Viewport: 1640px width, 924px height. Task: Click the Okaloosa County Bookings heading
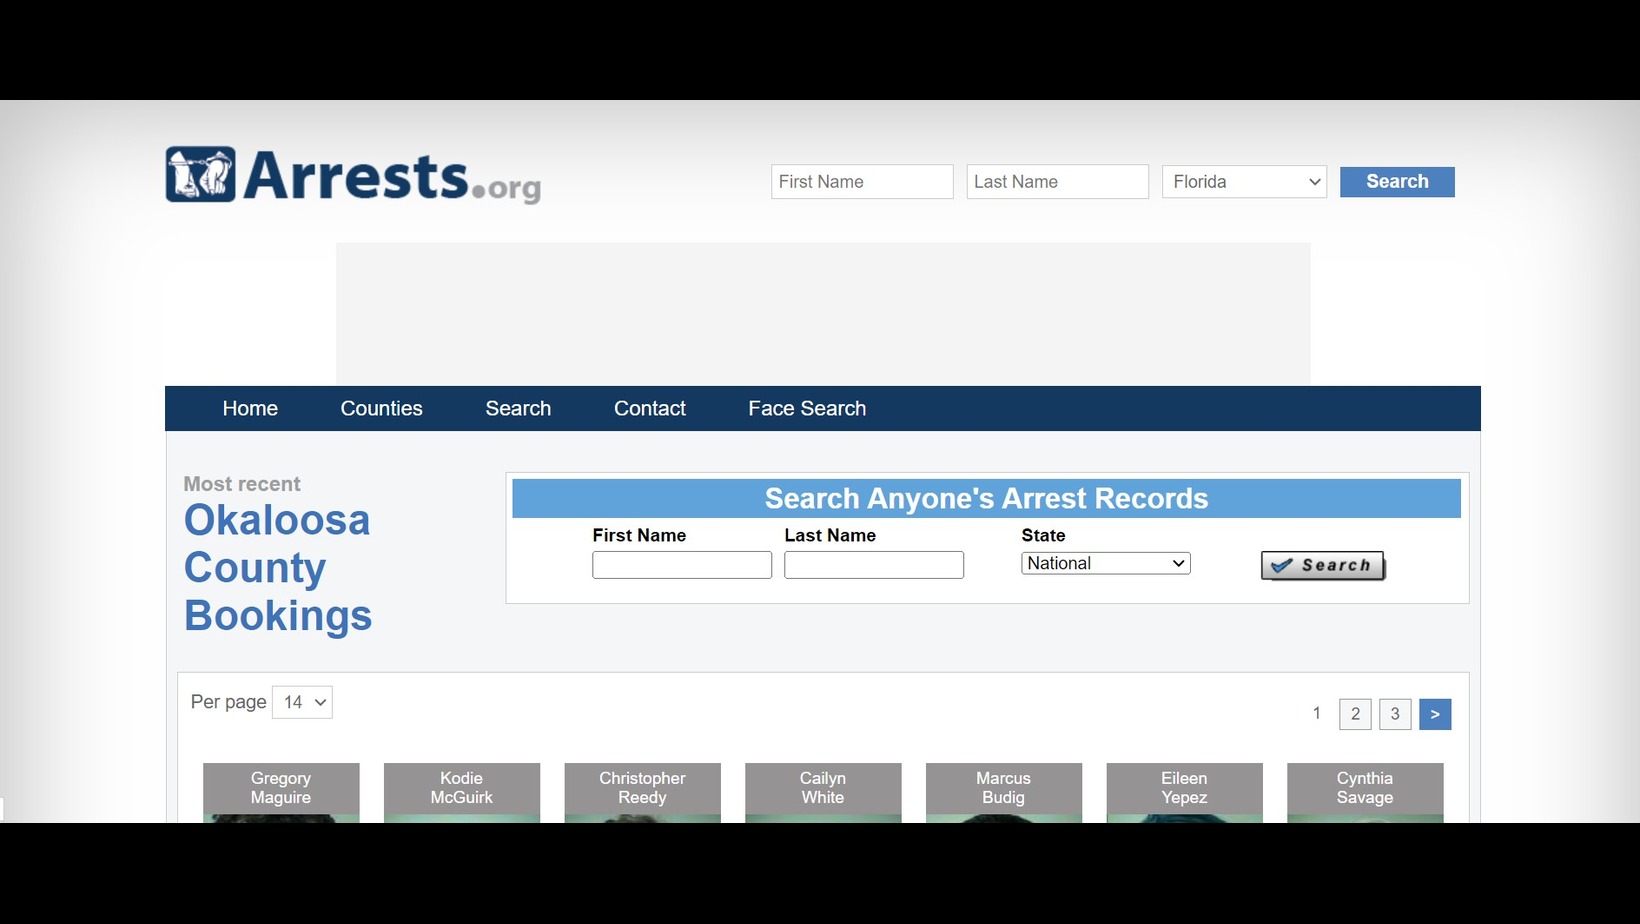point(278,568)
